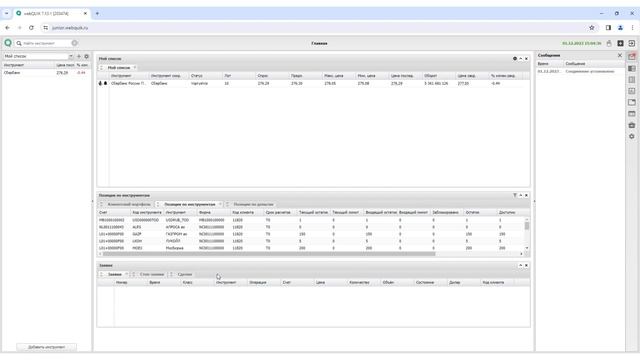This screenshot has width=640, height=360.
Task: Collapse the Позиции по инструментам panel
Action: [520, 196]
